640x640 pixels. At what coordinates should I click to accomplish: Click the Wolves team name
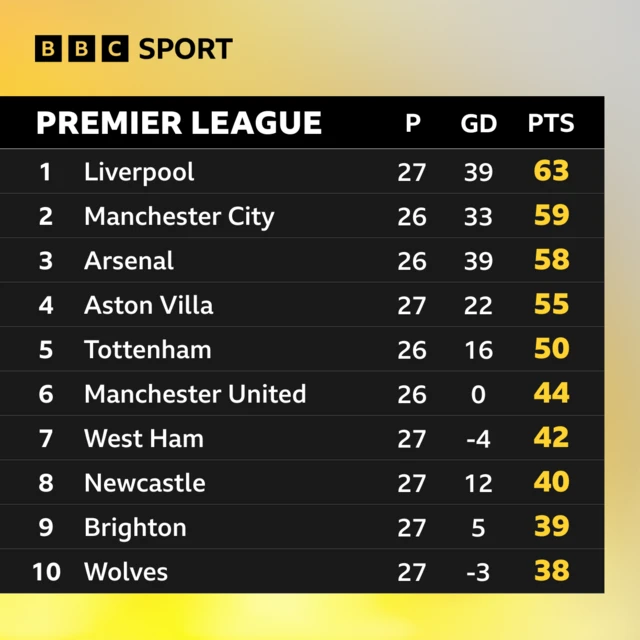[x=126, y=571]
